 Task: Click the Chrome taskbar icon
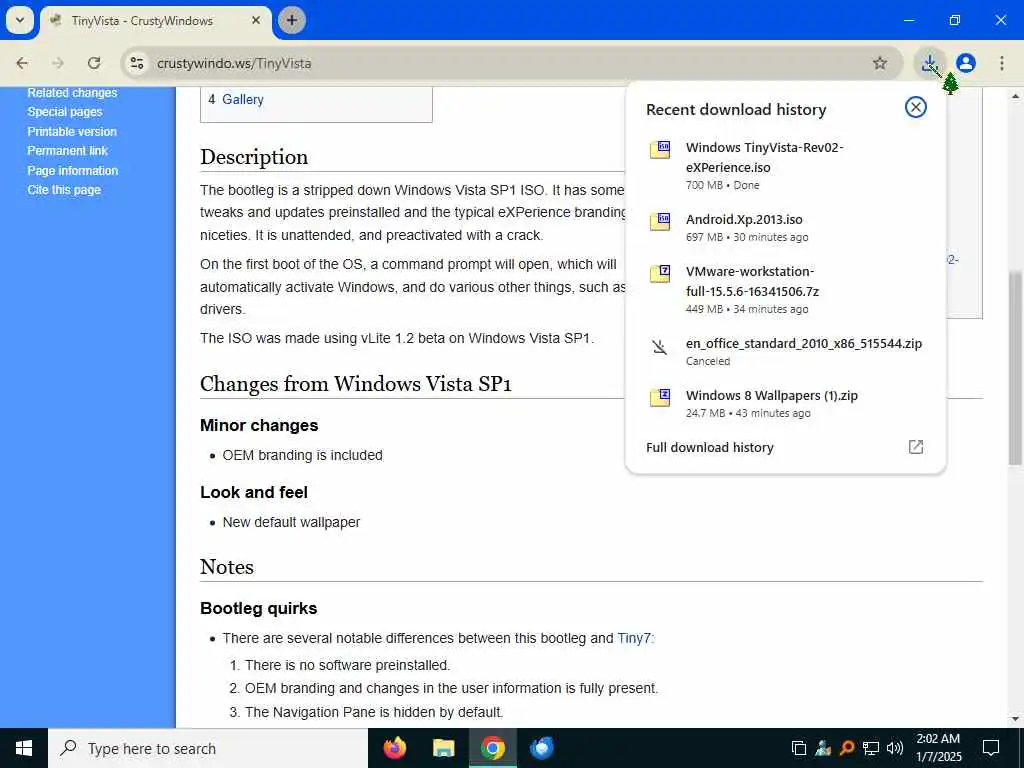pyautogui.click(x=492, y=748)
